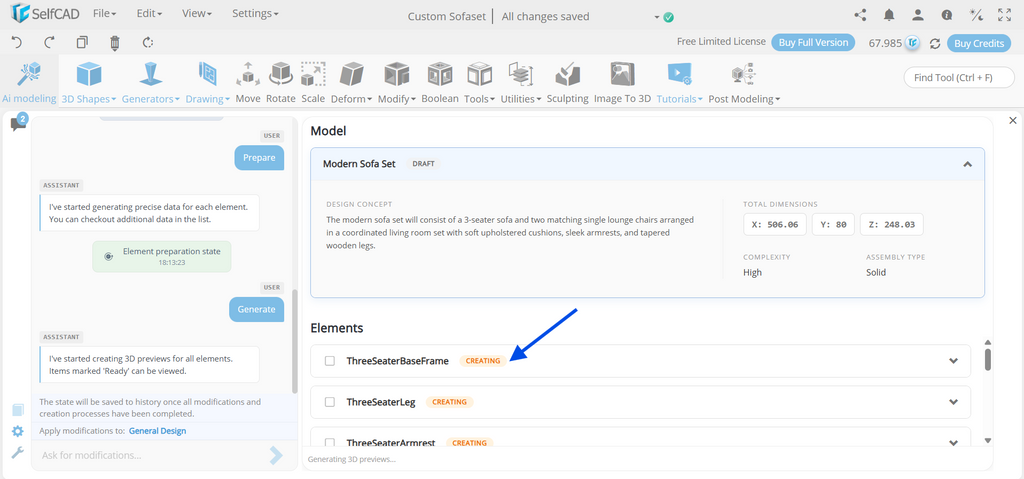
Task: Expand the ThreeSeaterLeg element row
Action: tap(953, 402)
